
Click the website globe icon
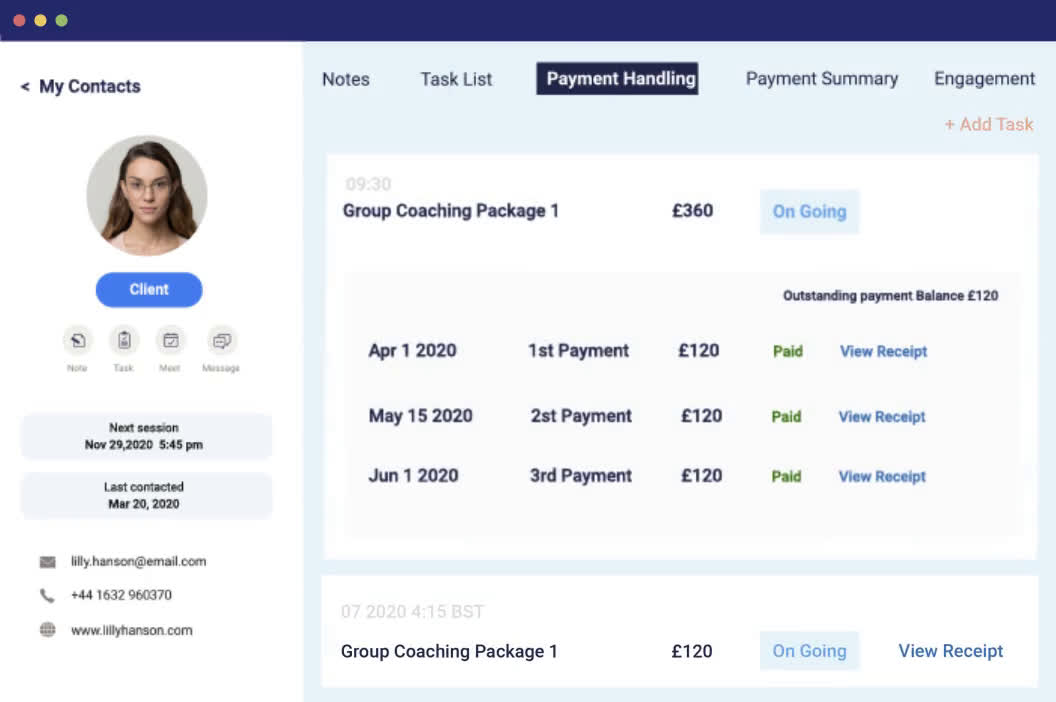tap(47, 631)
